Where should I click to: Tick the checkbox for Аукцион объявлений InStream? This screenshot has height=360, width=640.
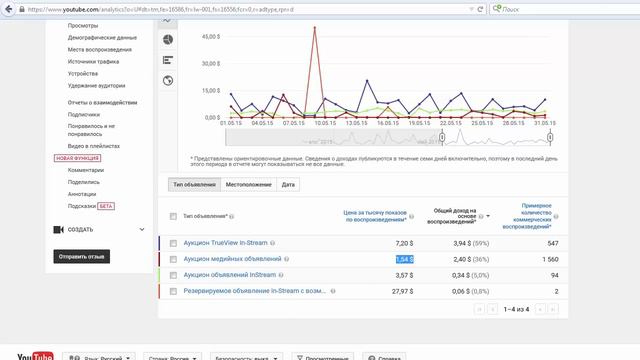click(173, 275)
